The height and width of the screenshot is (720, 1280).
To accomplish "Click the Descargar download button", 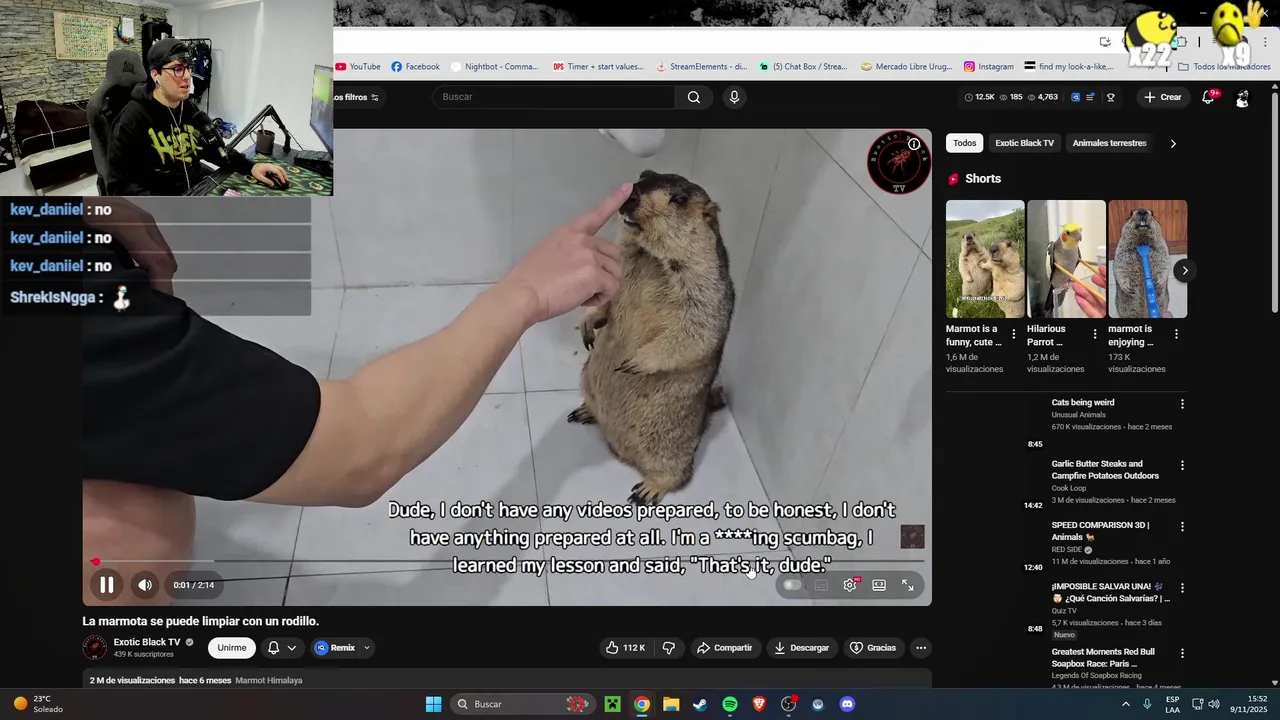I will click(x=801, y=648).
